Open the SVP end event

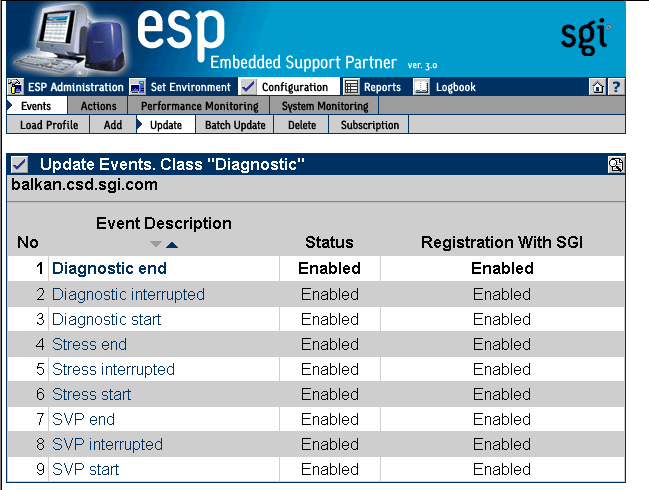click(x=84, y=419)
